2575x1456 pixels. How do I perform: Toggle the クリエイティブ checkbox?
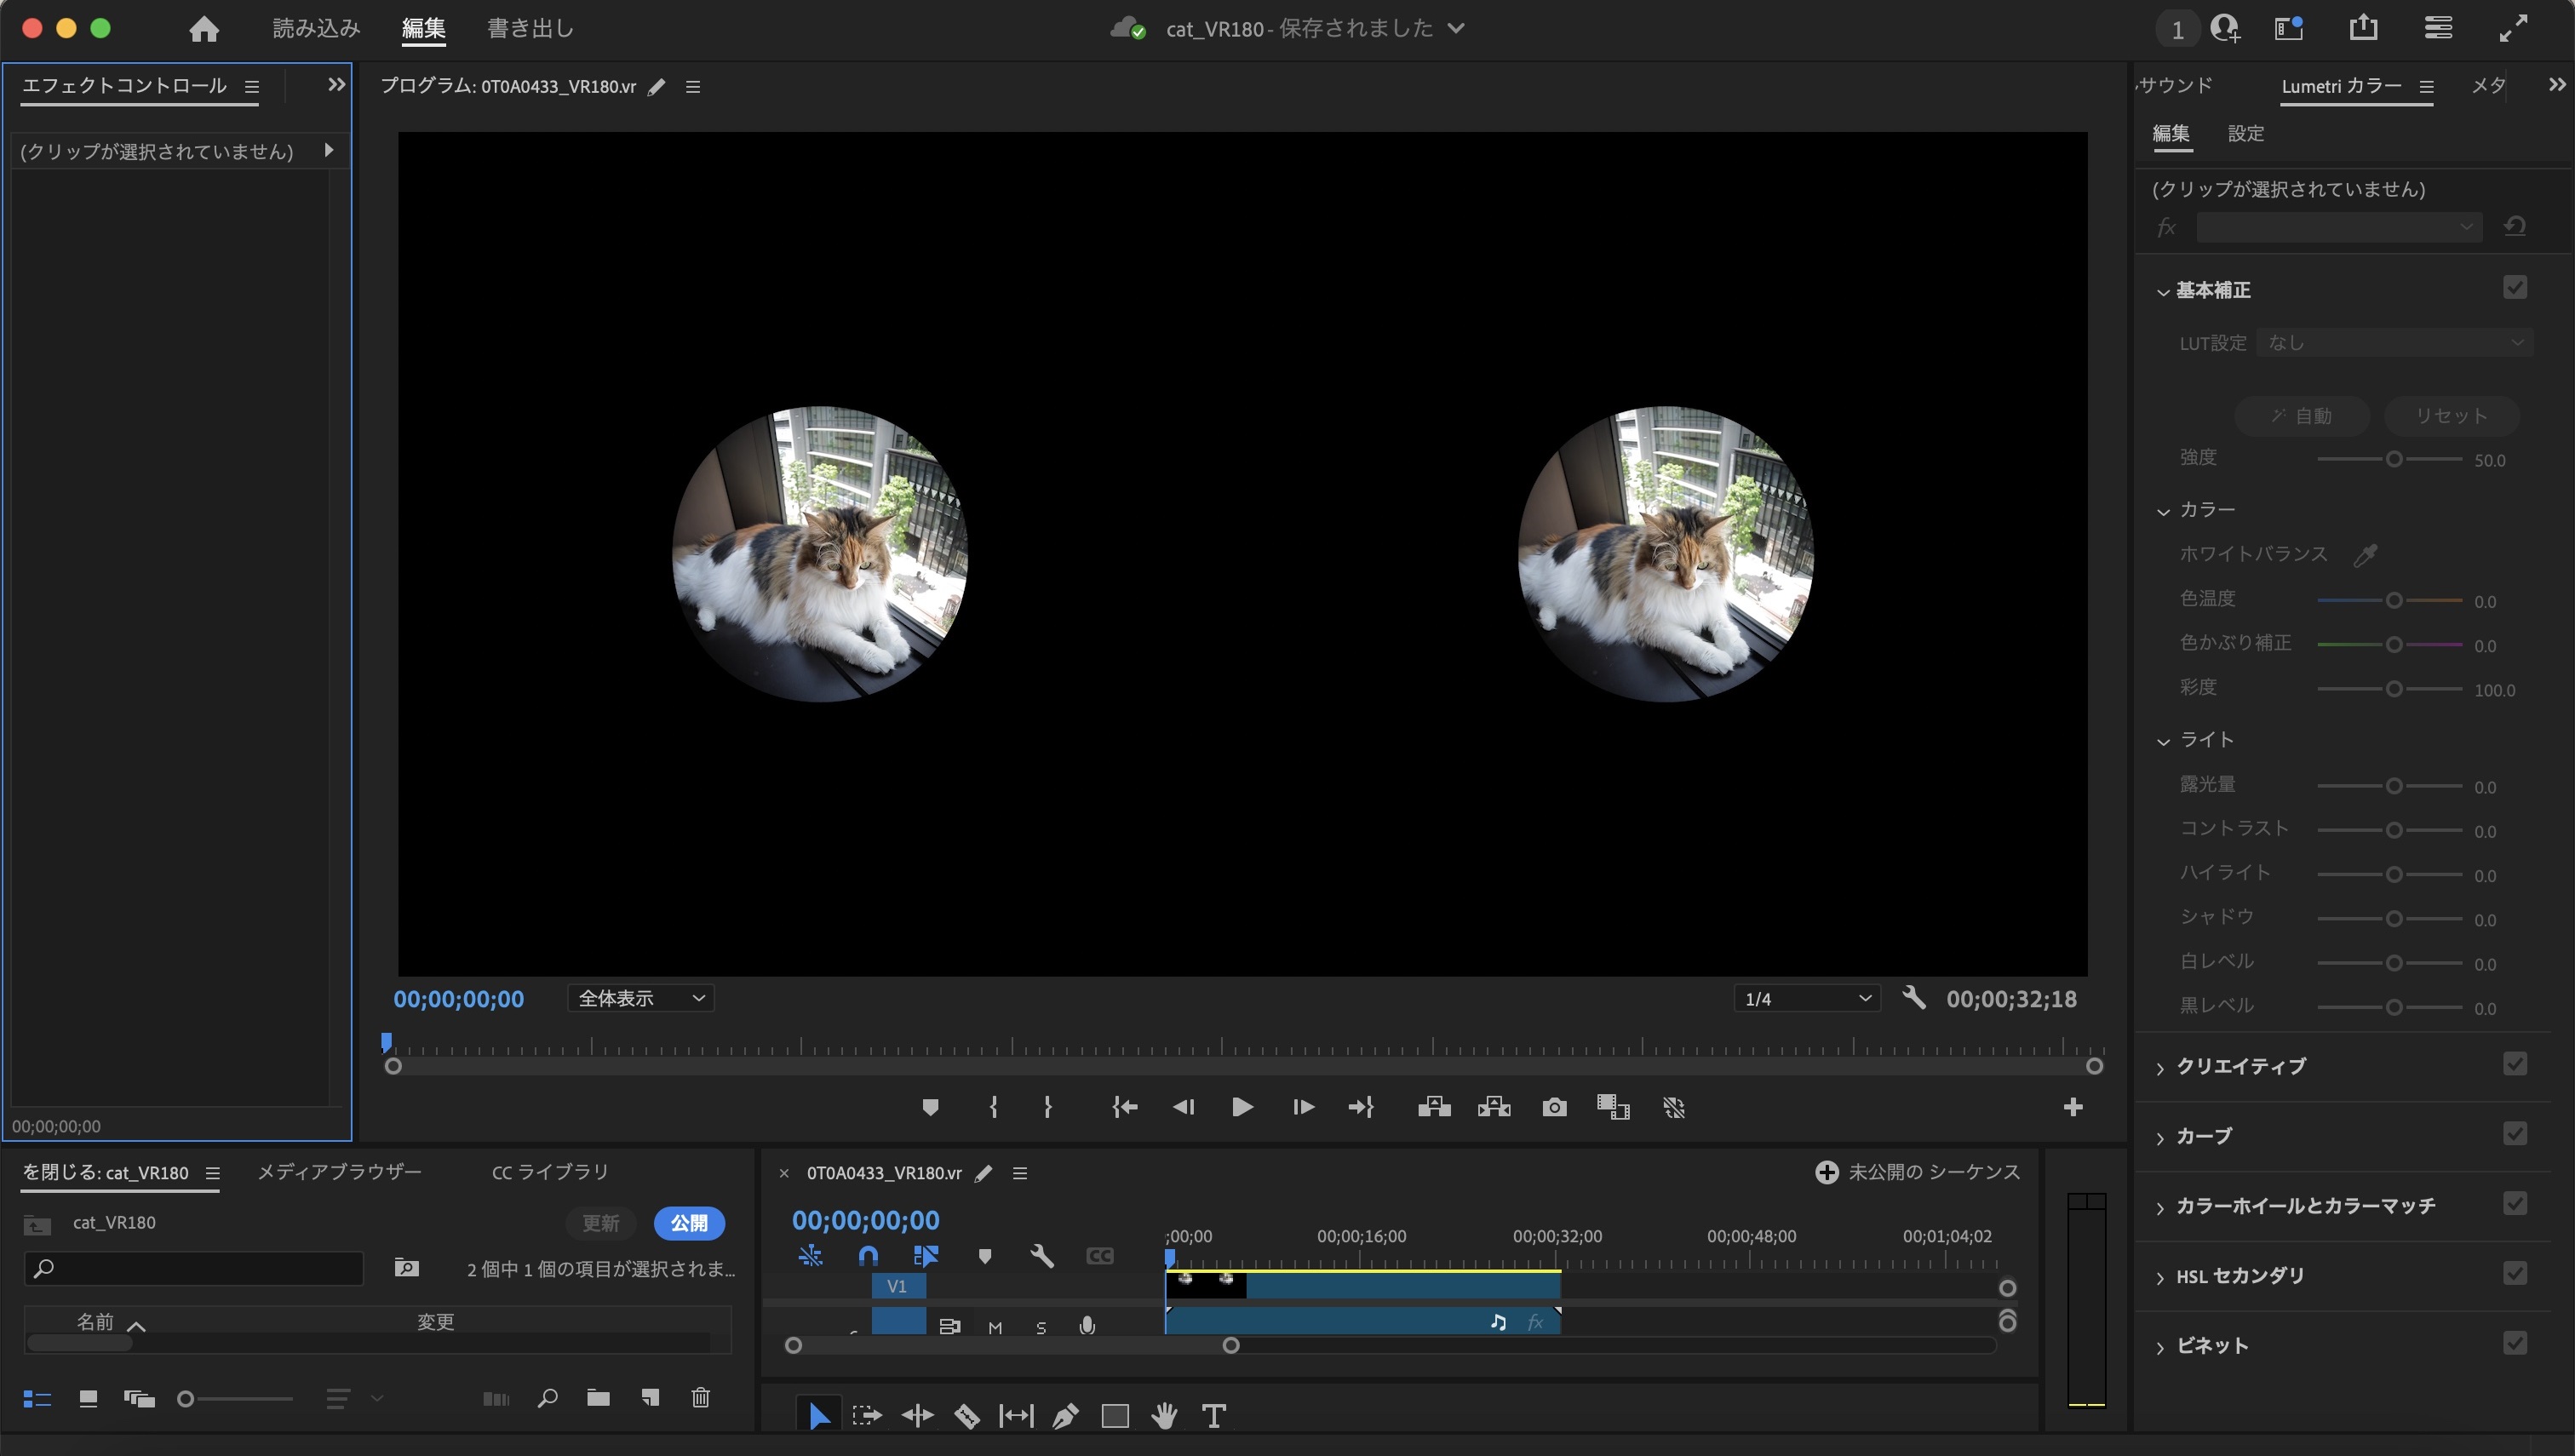pos(2515,1064)
